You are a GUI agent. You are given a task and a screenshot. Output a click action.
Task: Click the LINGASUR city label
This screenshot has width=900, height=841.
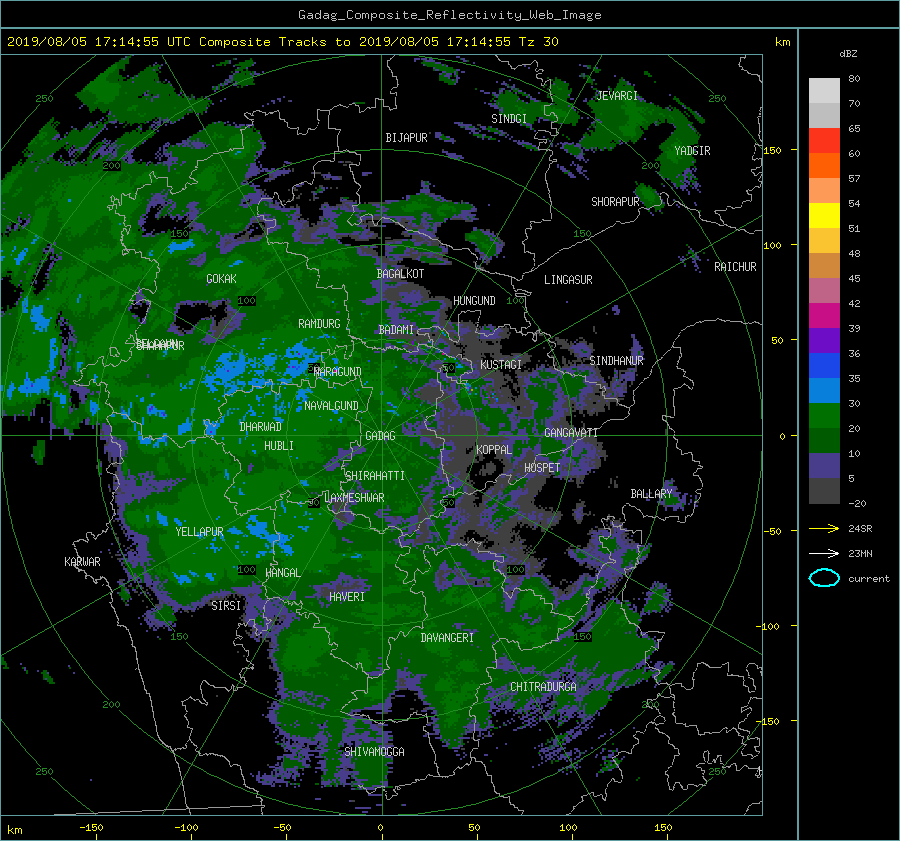coord(568,280)
